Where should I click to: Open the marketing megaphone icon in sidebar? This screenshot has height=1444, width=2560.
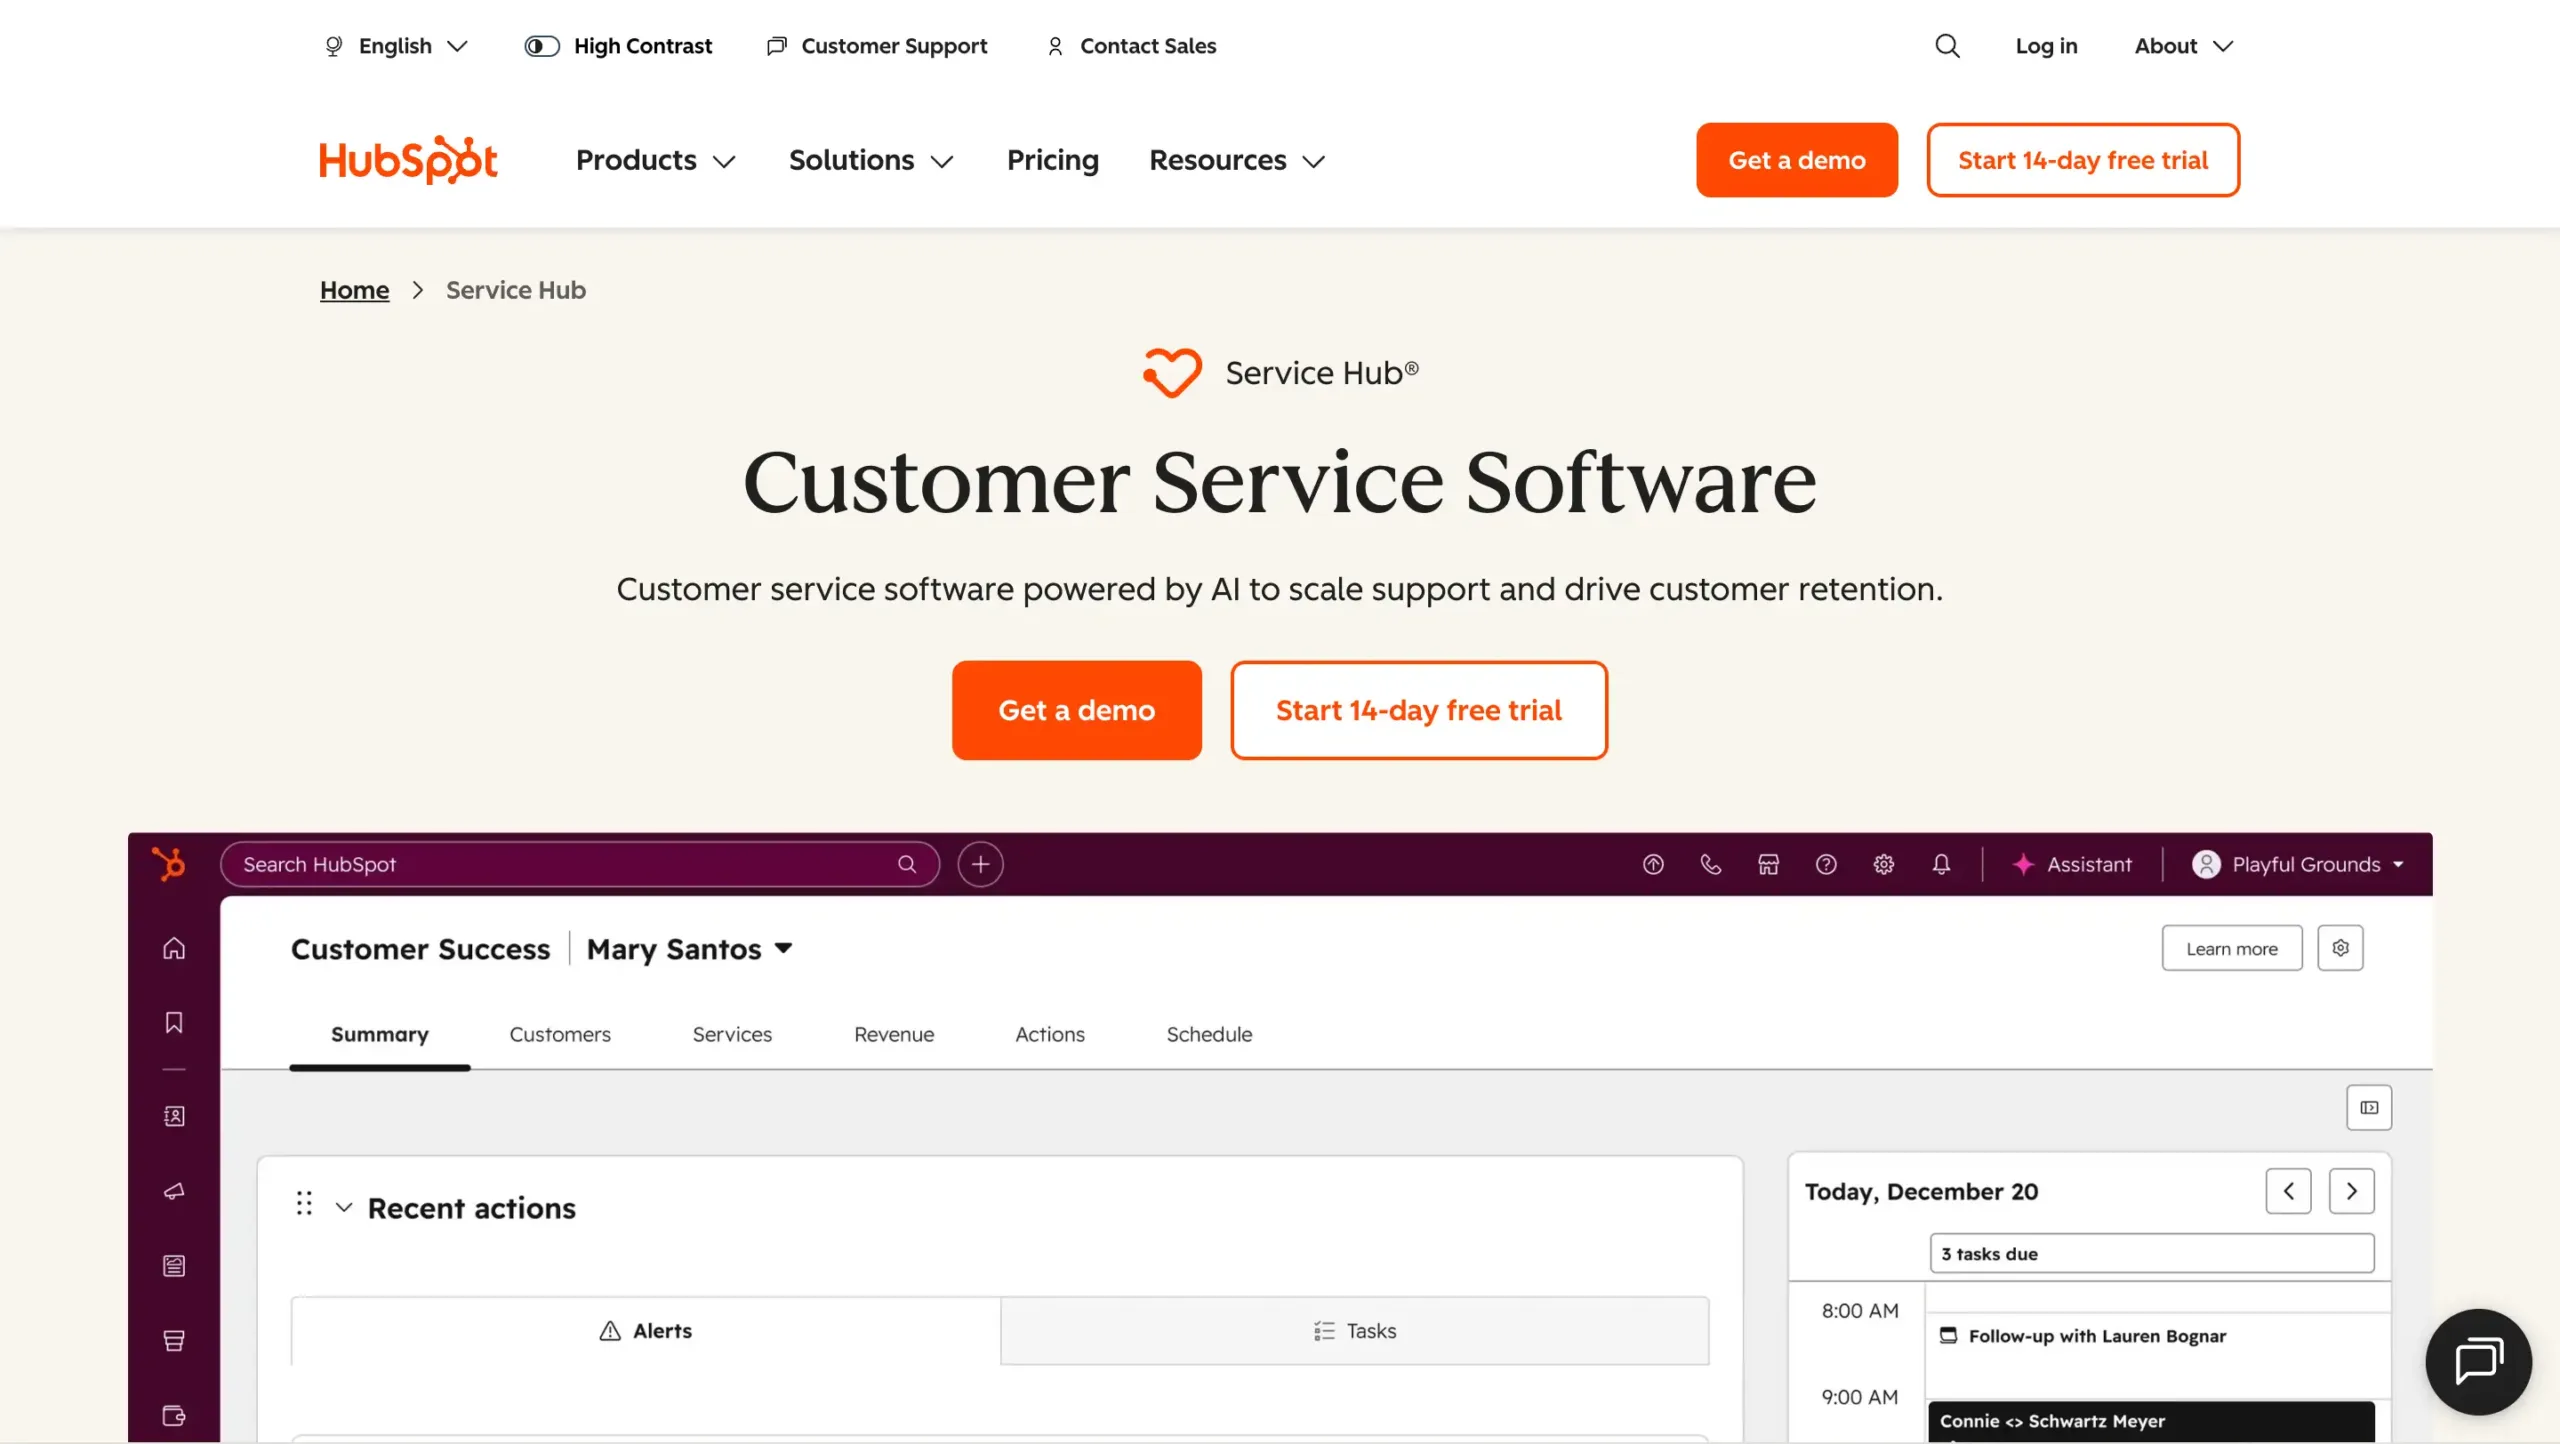[174, 1191]
